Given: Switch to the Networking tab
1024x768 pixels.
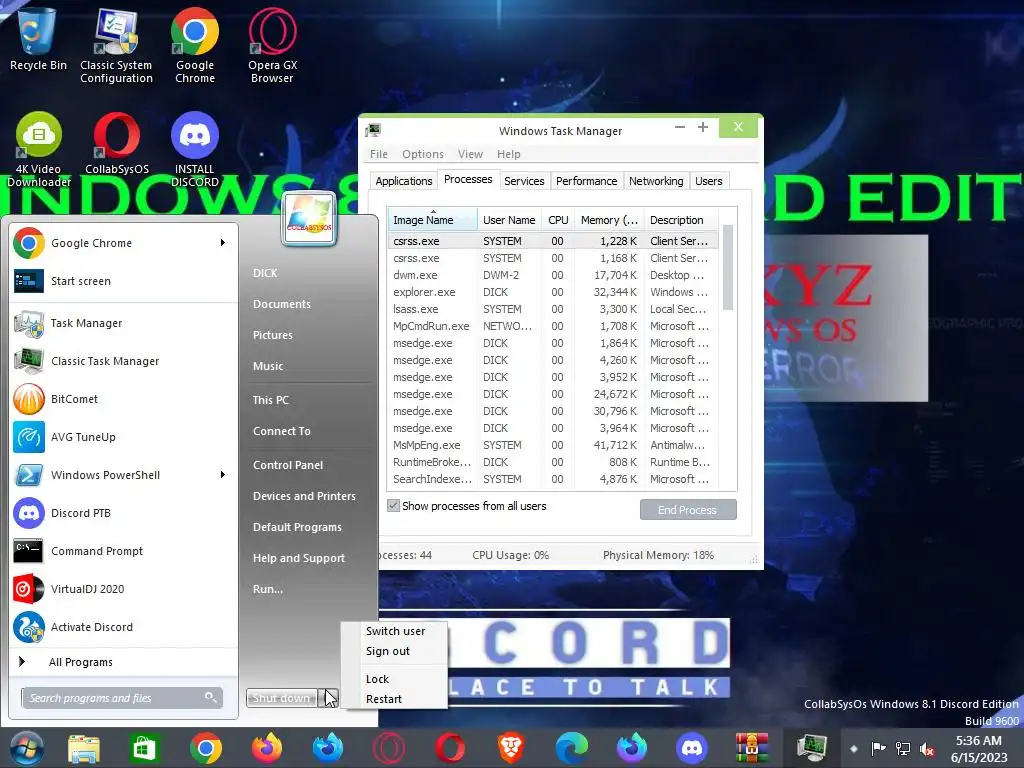Looking at the screenshot, I should point(656,181).
